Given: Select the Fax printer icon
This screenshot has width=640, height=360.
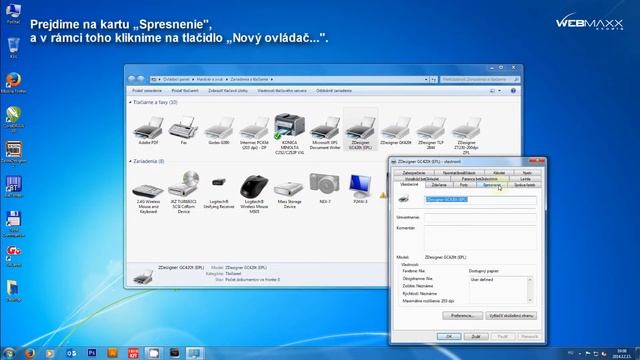Looking at the screenshot, I should [183, 127].
